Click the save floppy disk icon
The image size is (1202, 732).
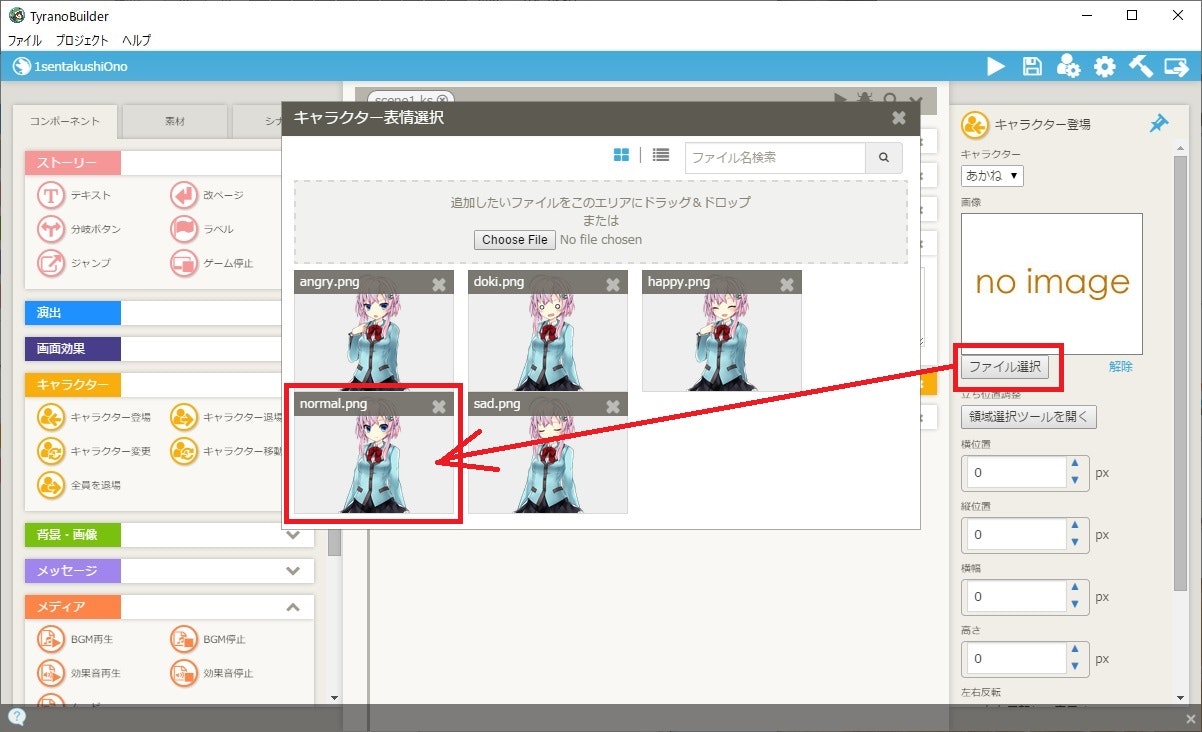pyautogui.click(x=1032, y=66)
